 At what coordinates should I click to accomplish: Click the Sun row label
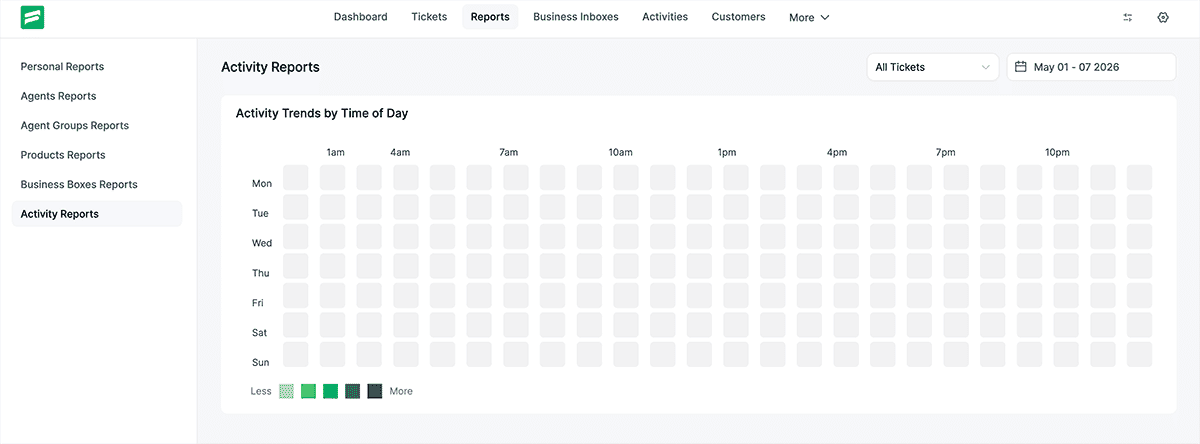pos(261,362)
